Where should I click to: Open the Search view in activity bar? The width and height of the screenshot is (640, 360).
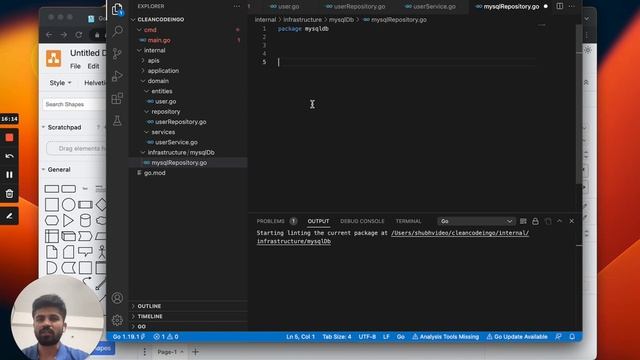click(x=118, y=31)
